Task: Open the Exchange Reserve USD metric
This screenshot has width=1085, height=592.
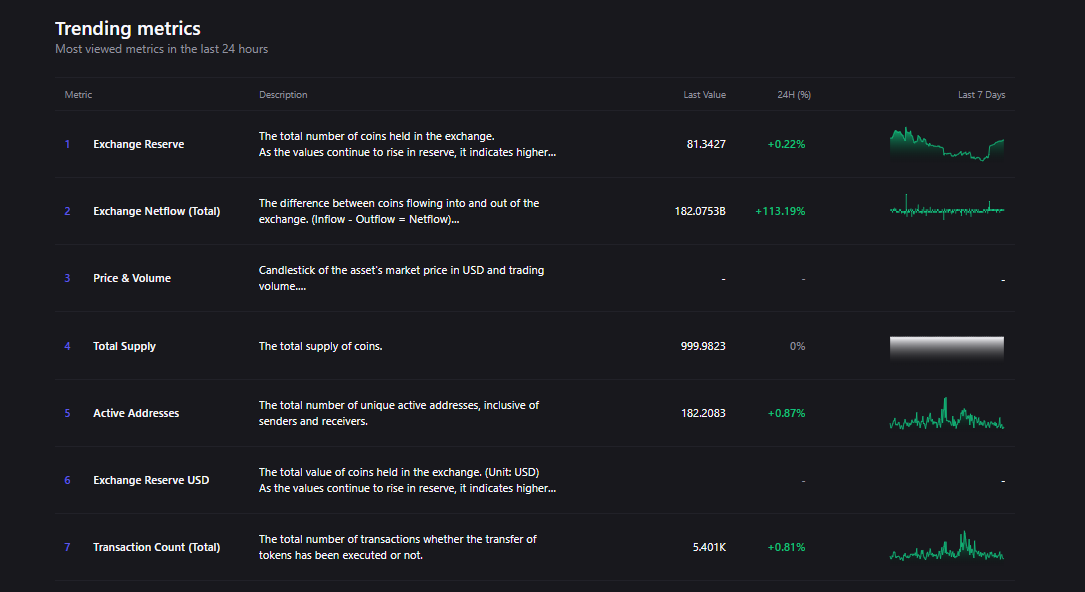Action: click(x=151, y=480)
